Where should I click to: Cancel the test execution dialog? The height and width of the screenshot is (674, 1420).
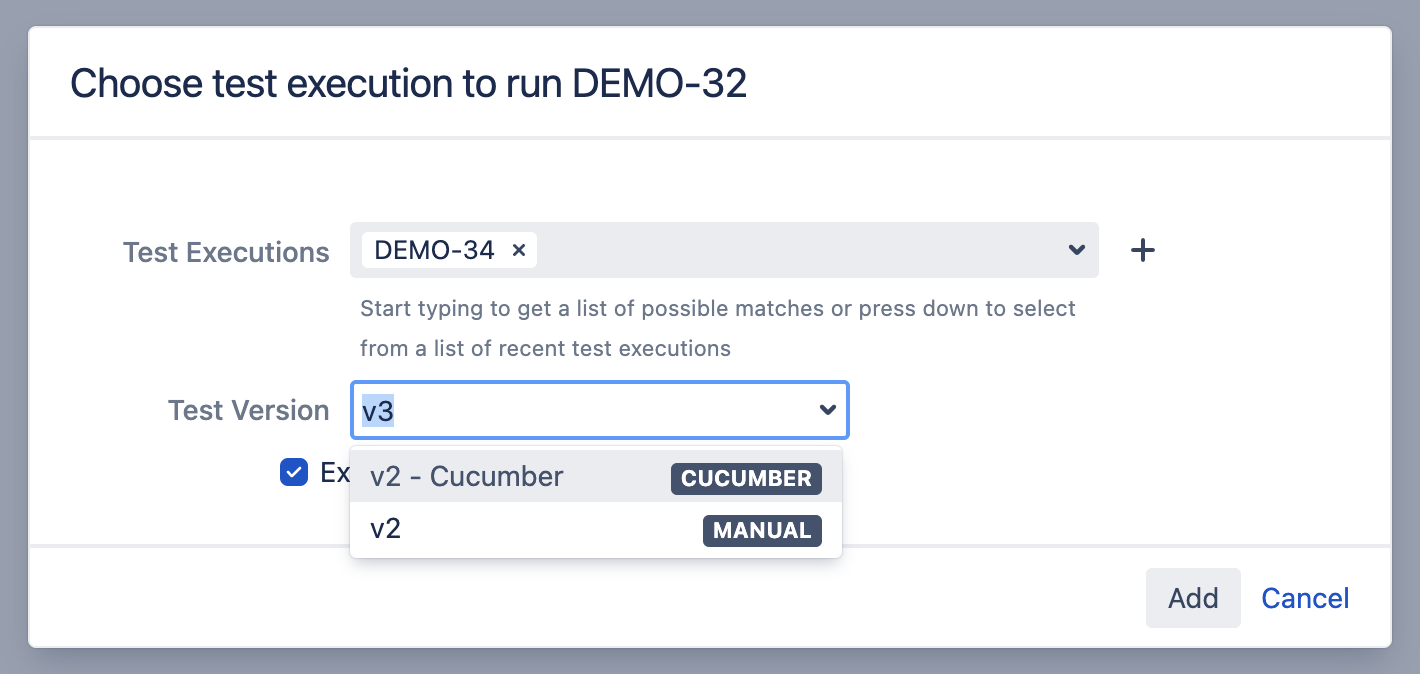click(1305, 598)
